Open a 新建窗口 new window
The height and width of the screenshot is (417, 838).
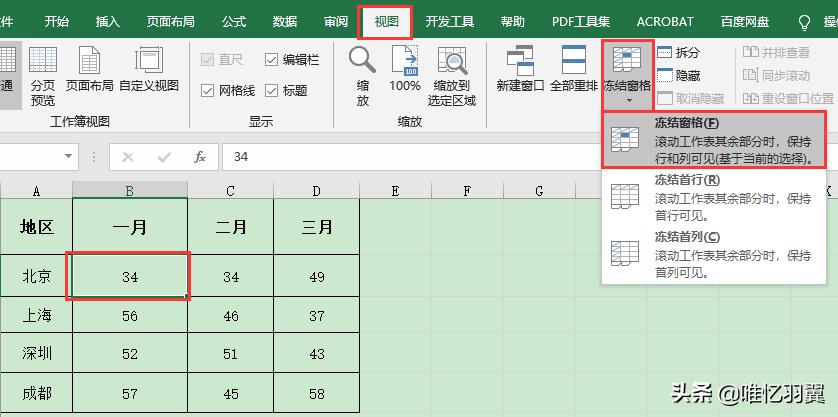point(520,70)
